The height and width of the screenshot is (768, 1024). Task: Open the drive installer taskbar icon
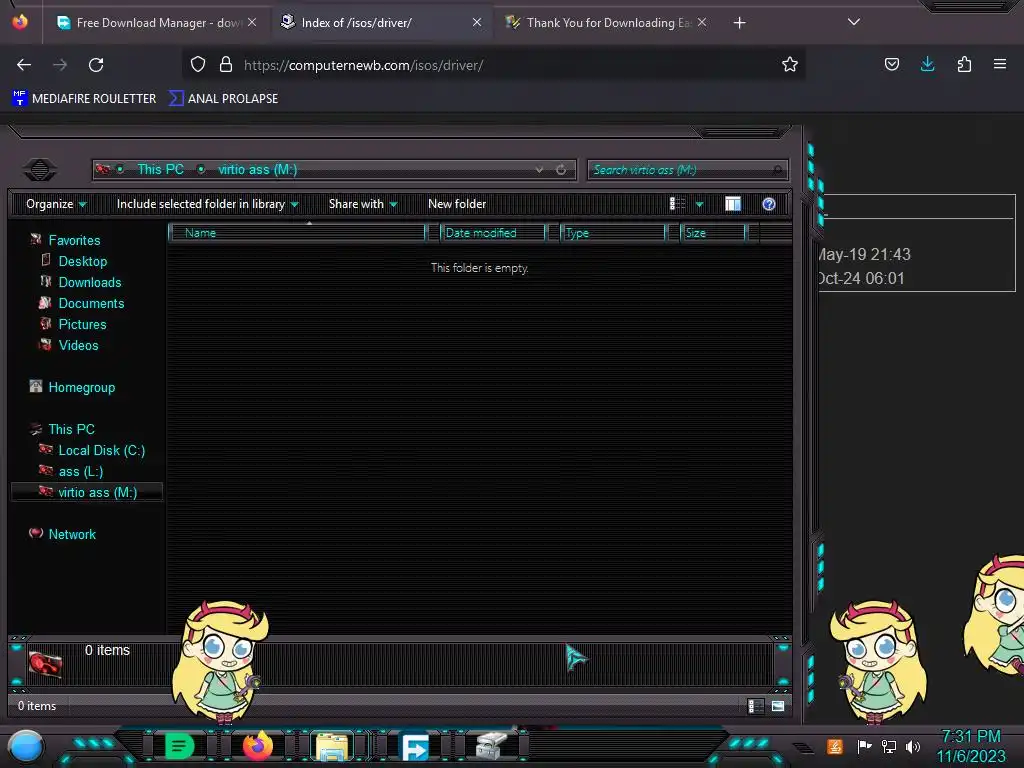[x=491, y=746]
